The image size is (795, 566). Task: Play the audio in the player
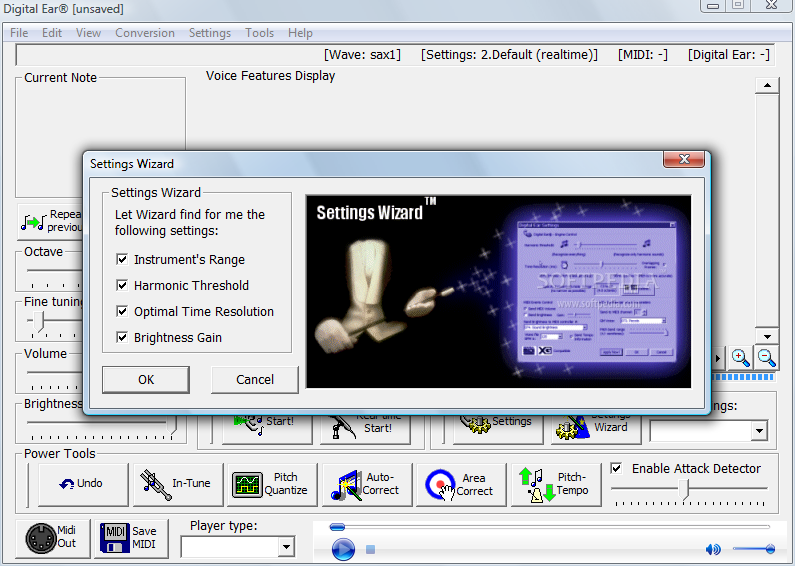coord(343,549)
